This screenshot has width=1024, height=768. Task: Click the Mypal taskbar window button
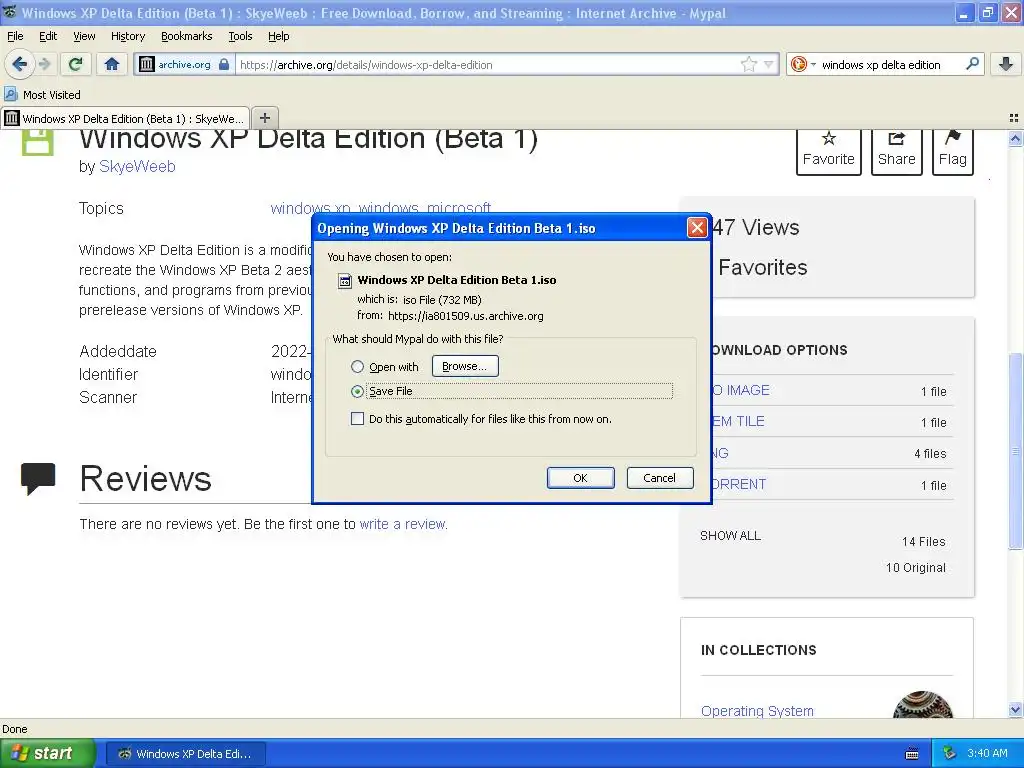click(x=185, y=754)
